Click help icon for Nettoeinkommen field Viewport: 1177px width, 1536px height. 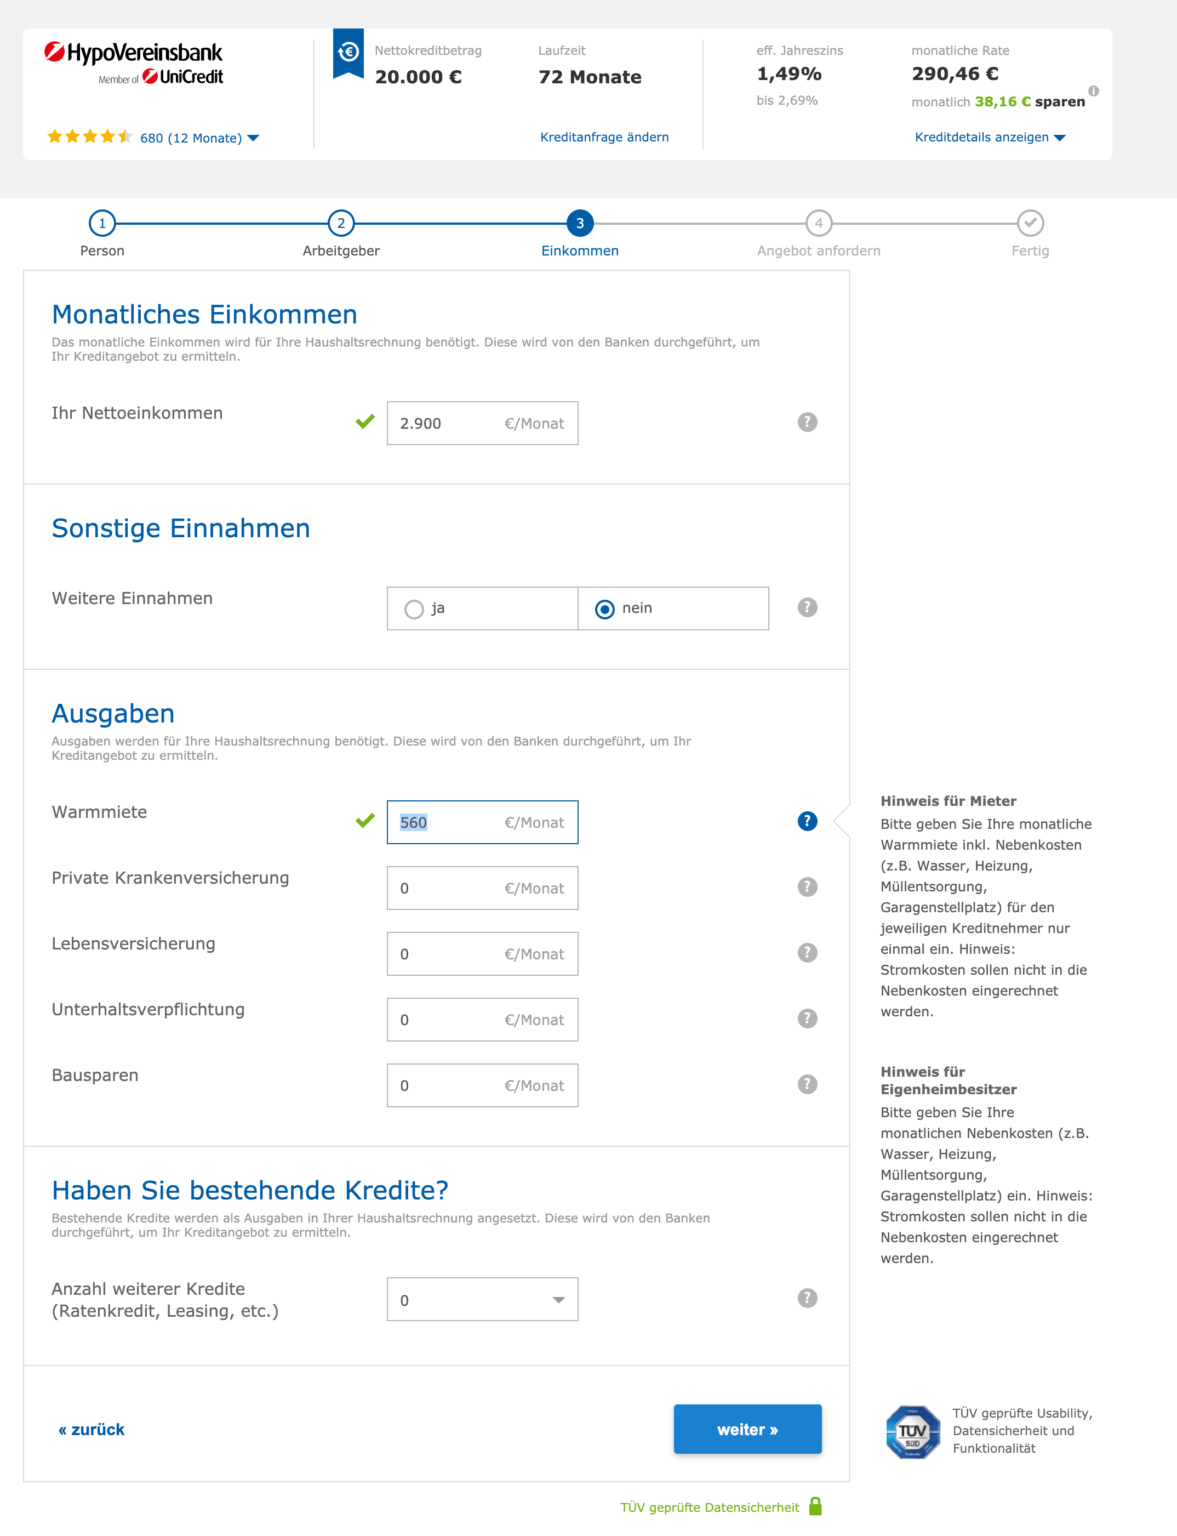click(807, 422)
